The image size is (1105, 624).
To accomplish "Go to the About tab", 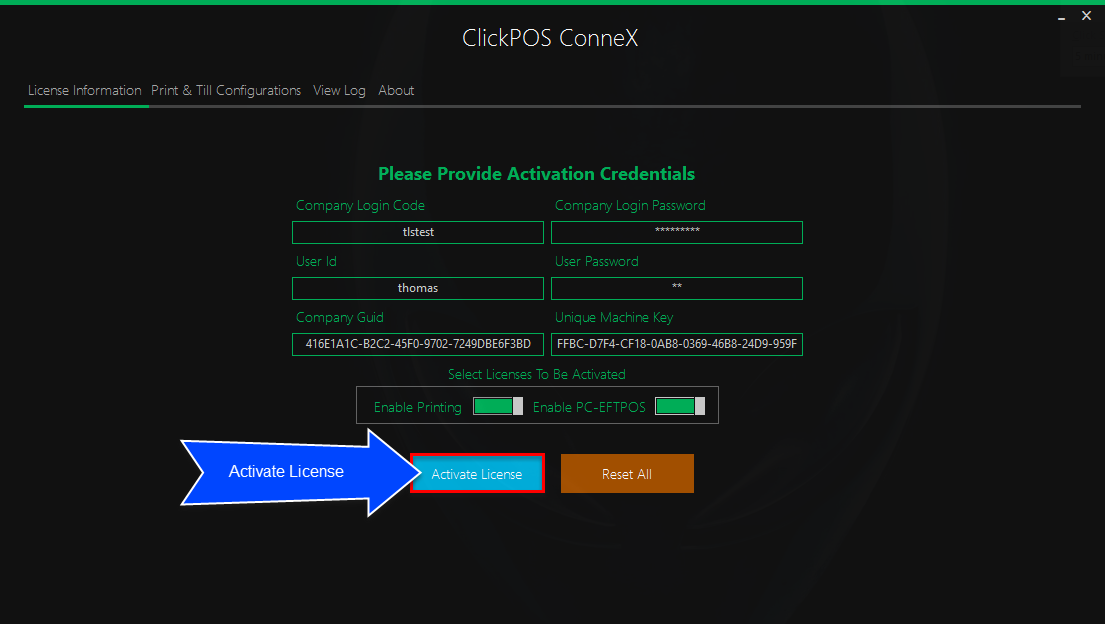I will 396,90.
